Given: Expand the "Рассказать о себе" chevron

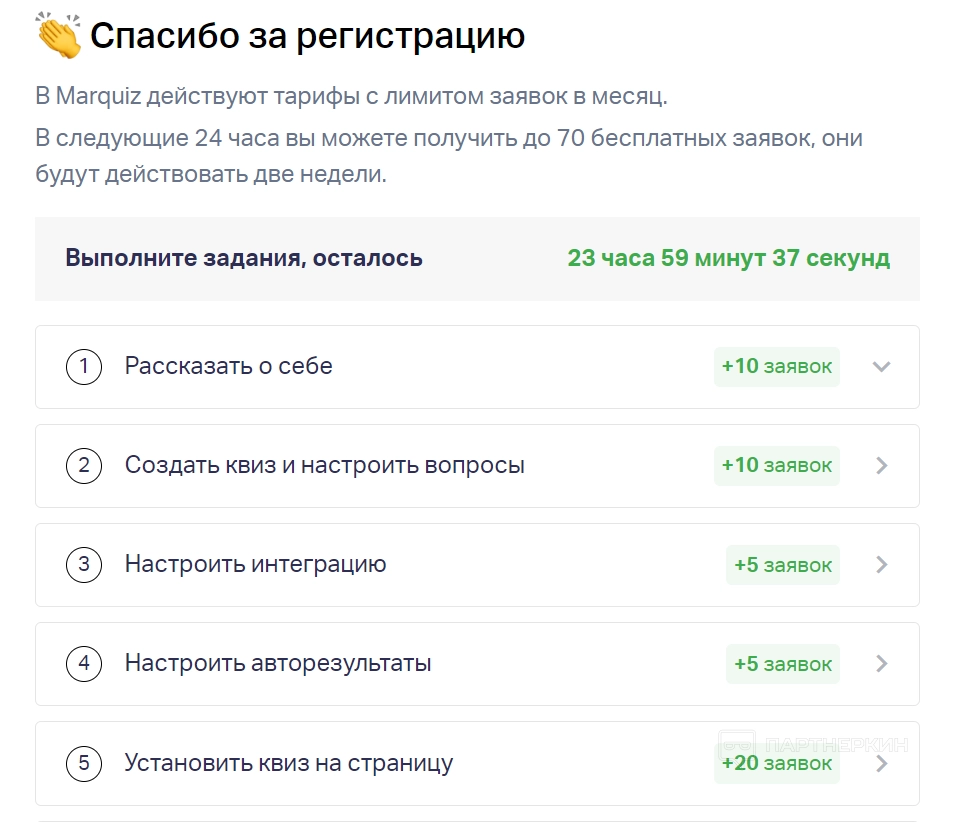Looking at the screenshot, I should [881, 367].
